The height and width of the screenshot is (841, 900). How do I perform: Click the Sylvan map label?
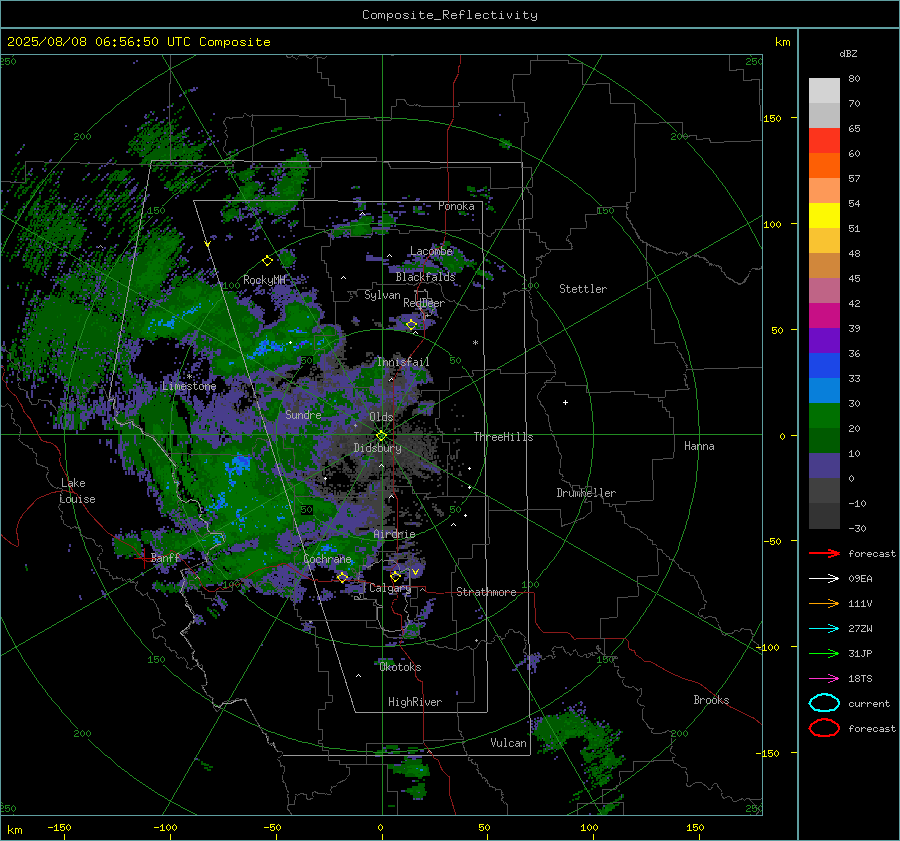click(382, 295)
